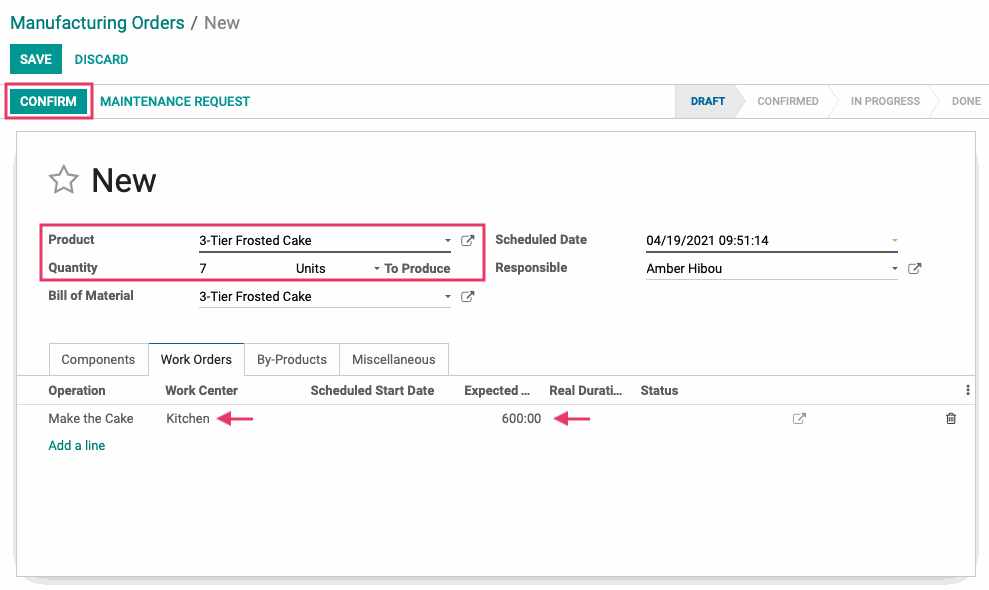Expand the Bill of Material dropdown arrow

(x=448, y=297)
